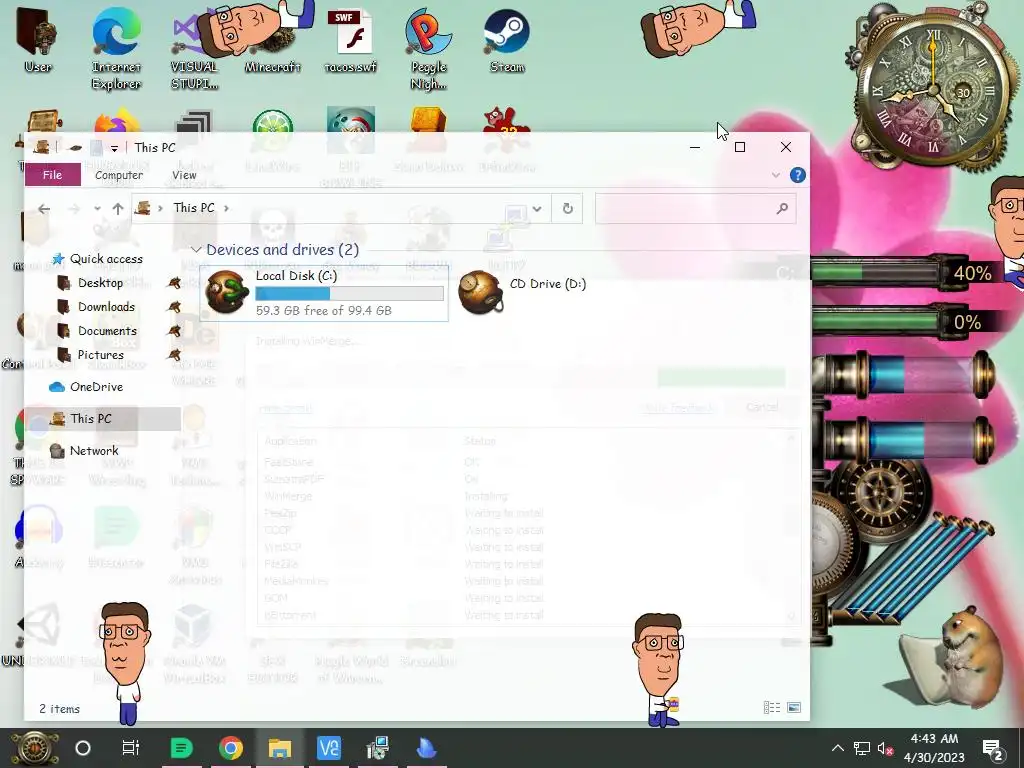1024x768 pixels.
Task: Refresh the This PC address bar
Action: click(x=568, y=208)
